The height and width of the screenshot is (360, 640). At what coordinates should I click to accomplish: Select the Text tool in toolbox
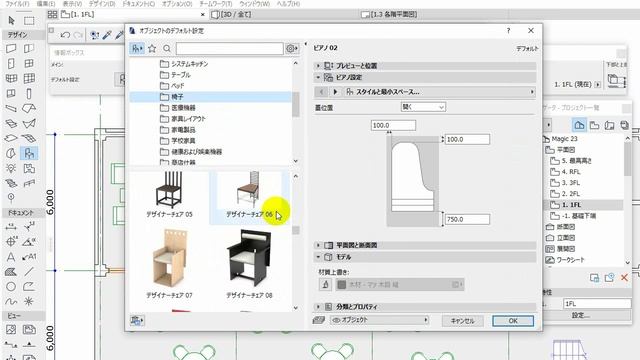11,257
